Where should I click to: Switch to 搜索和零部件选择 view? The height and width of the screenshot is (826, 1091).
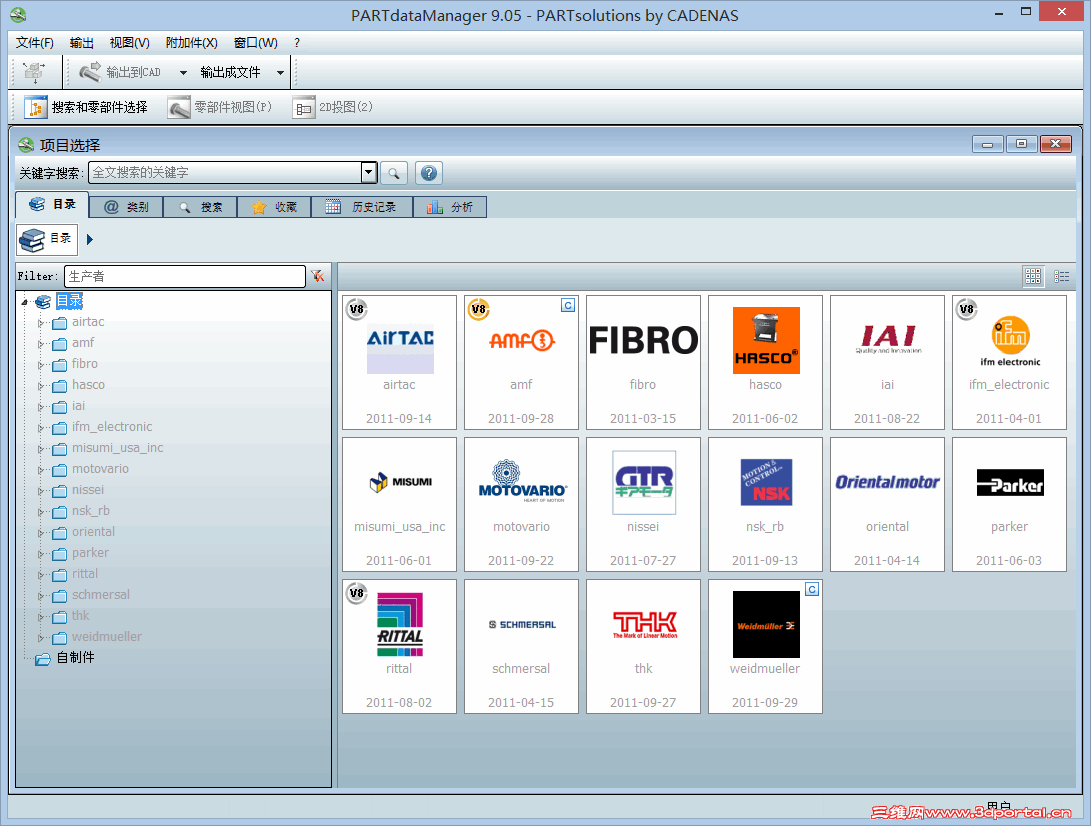86,107
